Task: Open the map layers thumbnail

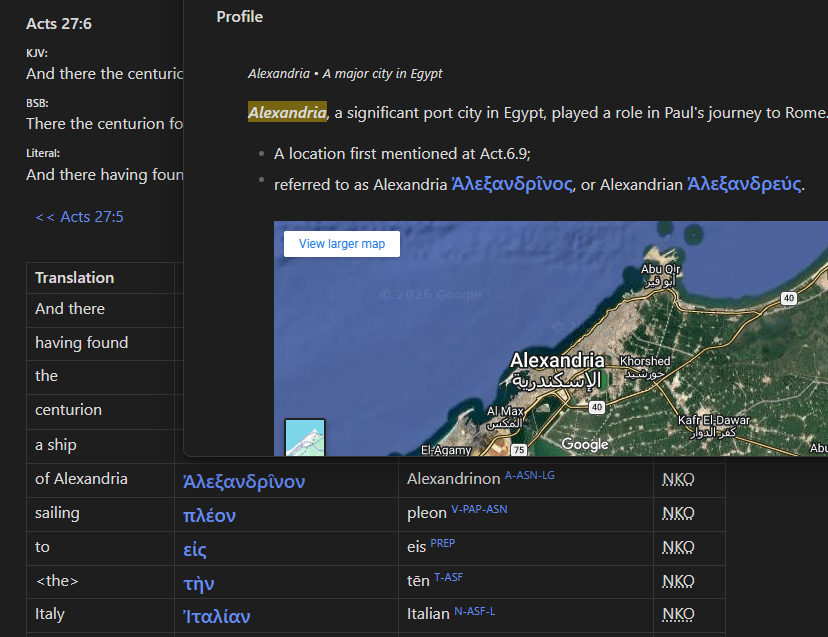Action: pyautogui.click(x=305, y=437)
